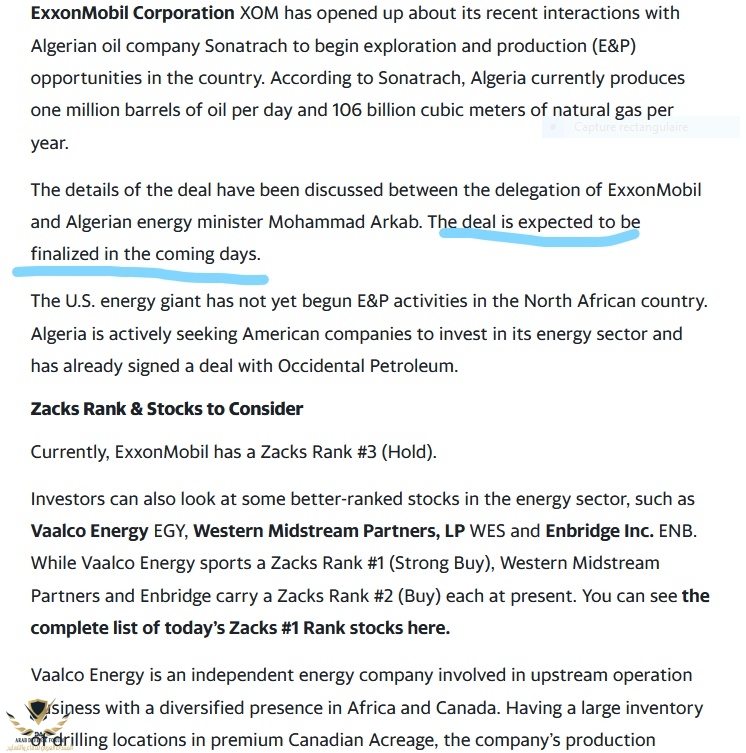Click the ENB ticker symbol
Screen dimensions: 746x753
pyautogui.click(x=677, y=531)
